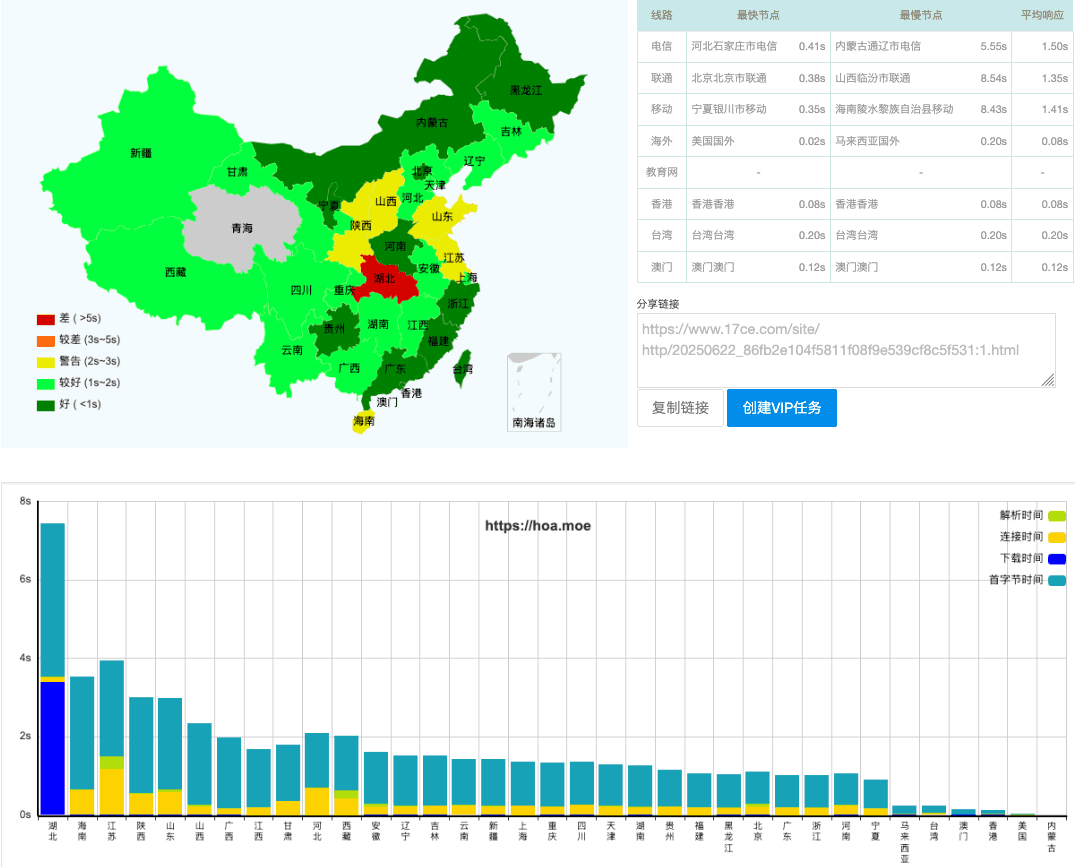This screenshot has height=867, width=1076.
Task: Click the 联通 row label
Action: coord(662,78)
